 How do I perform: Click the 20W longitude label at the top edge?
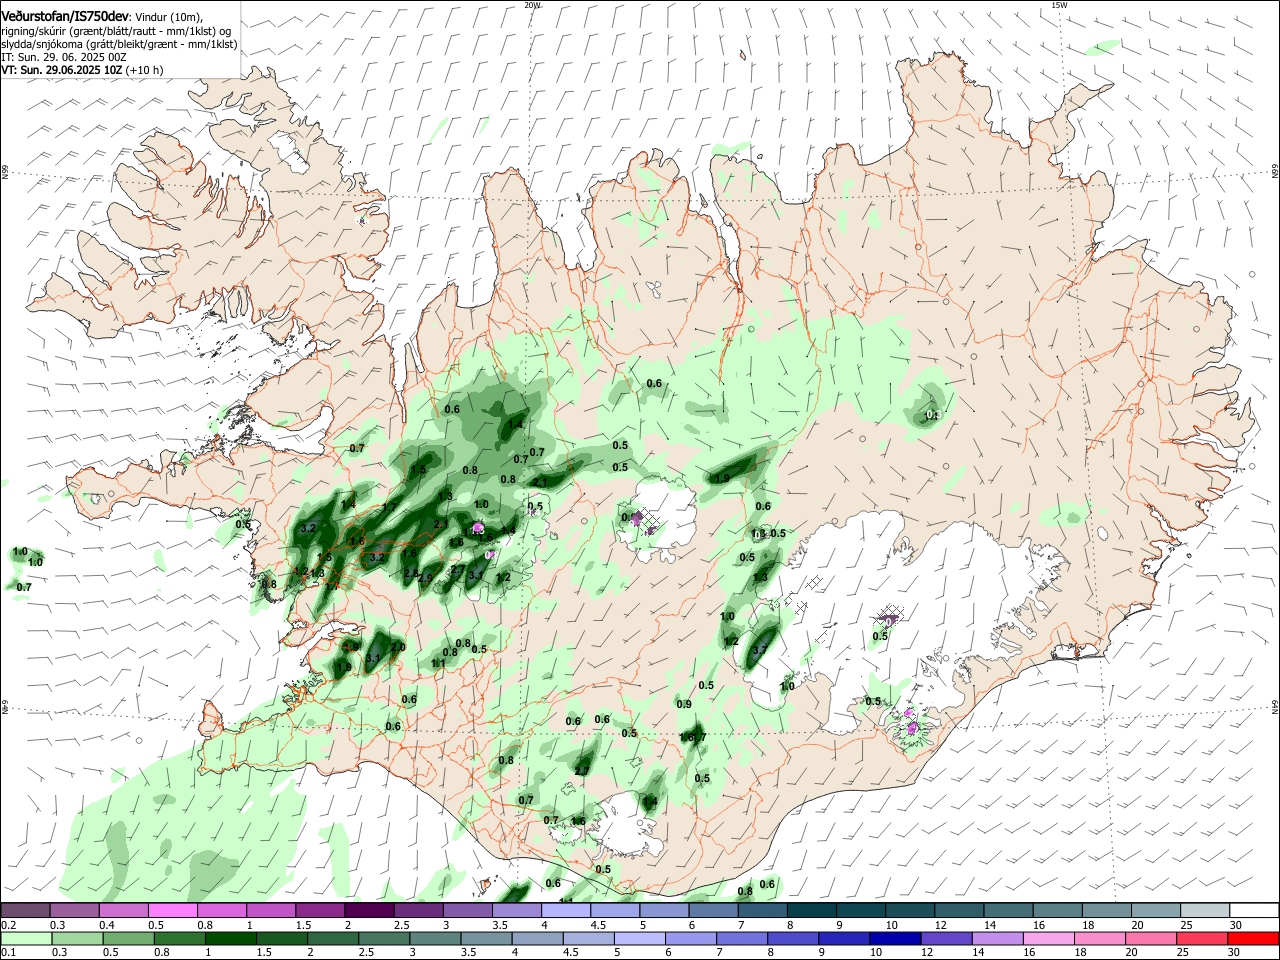532,5
